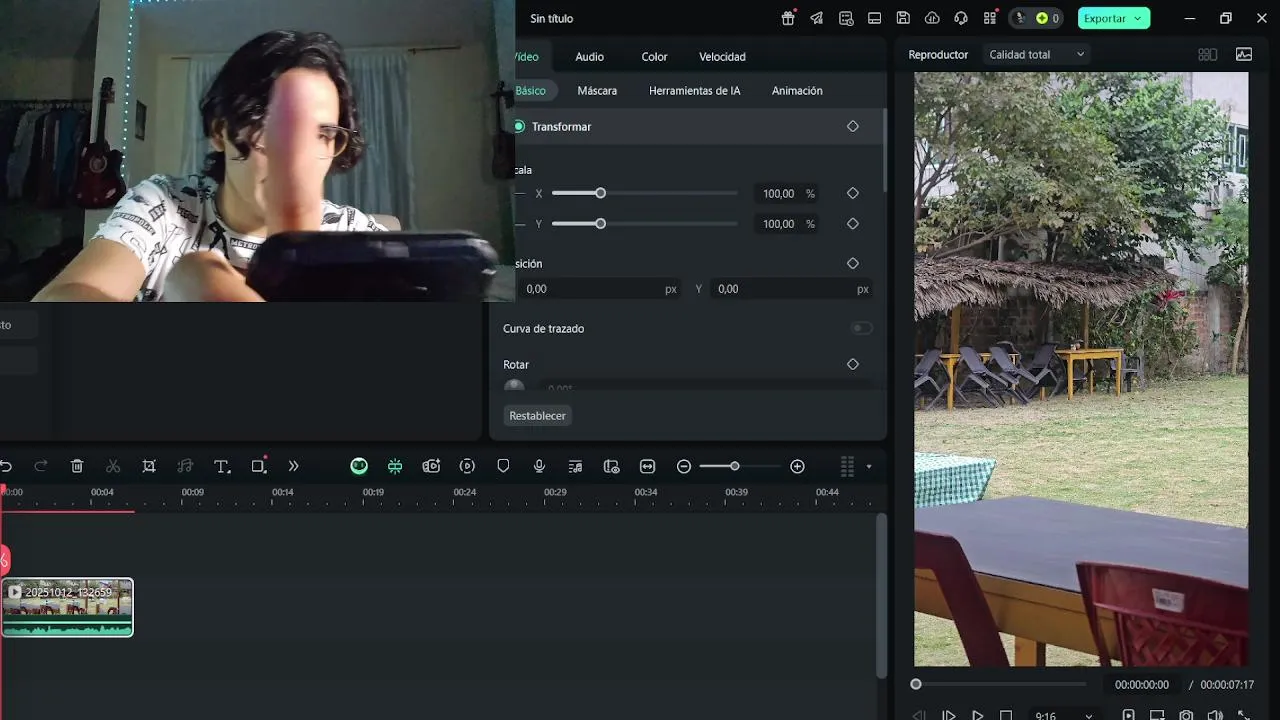The height and width of the screenshot is (720, 1280).
Task: Click the scale X value field 100,00
Action: click(778, 194)
